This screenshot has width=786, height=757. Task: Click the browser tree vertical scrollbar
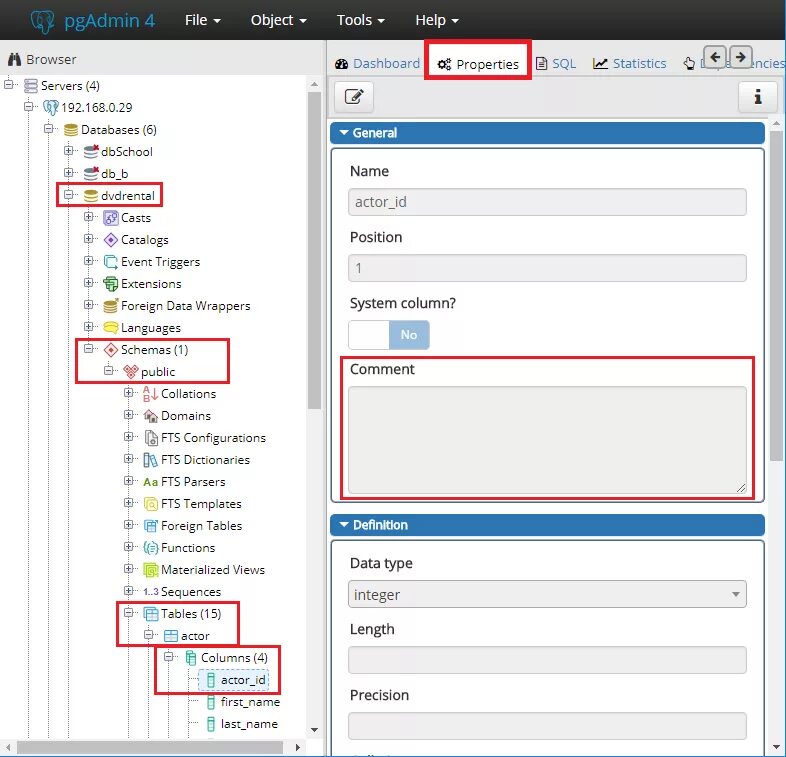314,251
